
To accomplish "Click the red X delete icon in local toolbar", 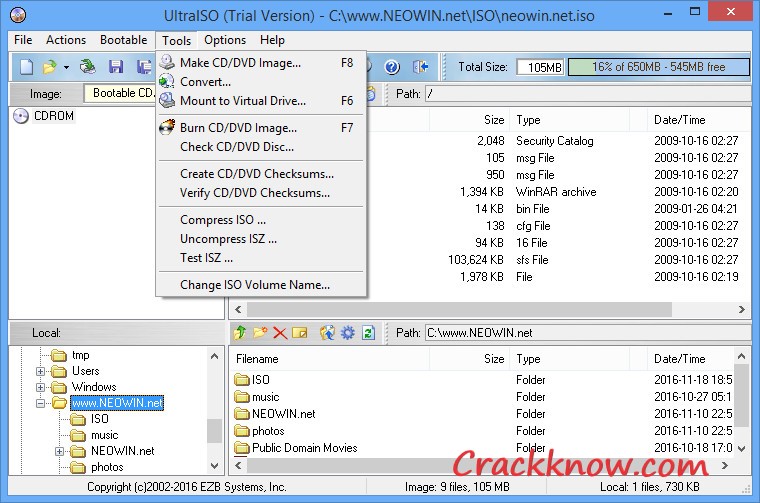I will pyautogui.click(x=280, y=333).
